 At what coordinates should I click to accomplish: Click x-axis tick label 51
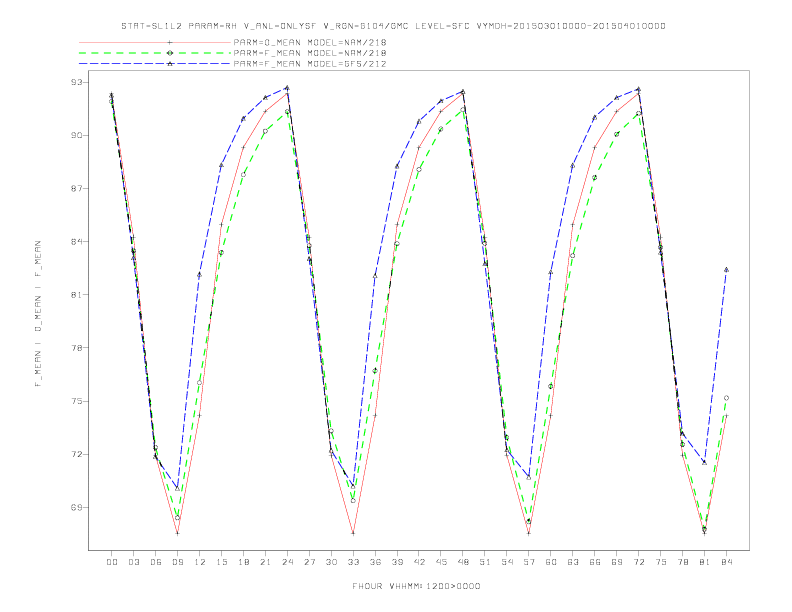click(x=485, y=562)
